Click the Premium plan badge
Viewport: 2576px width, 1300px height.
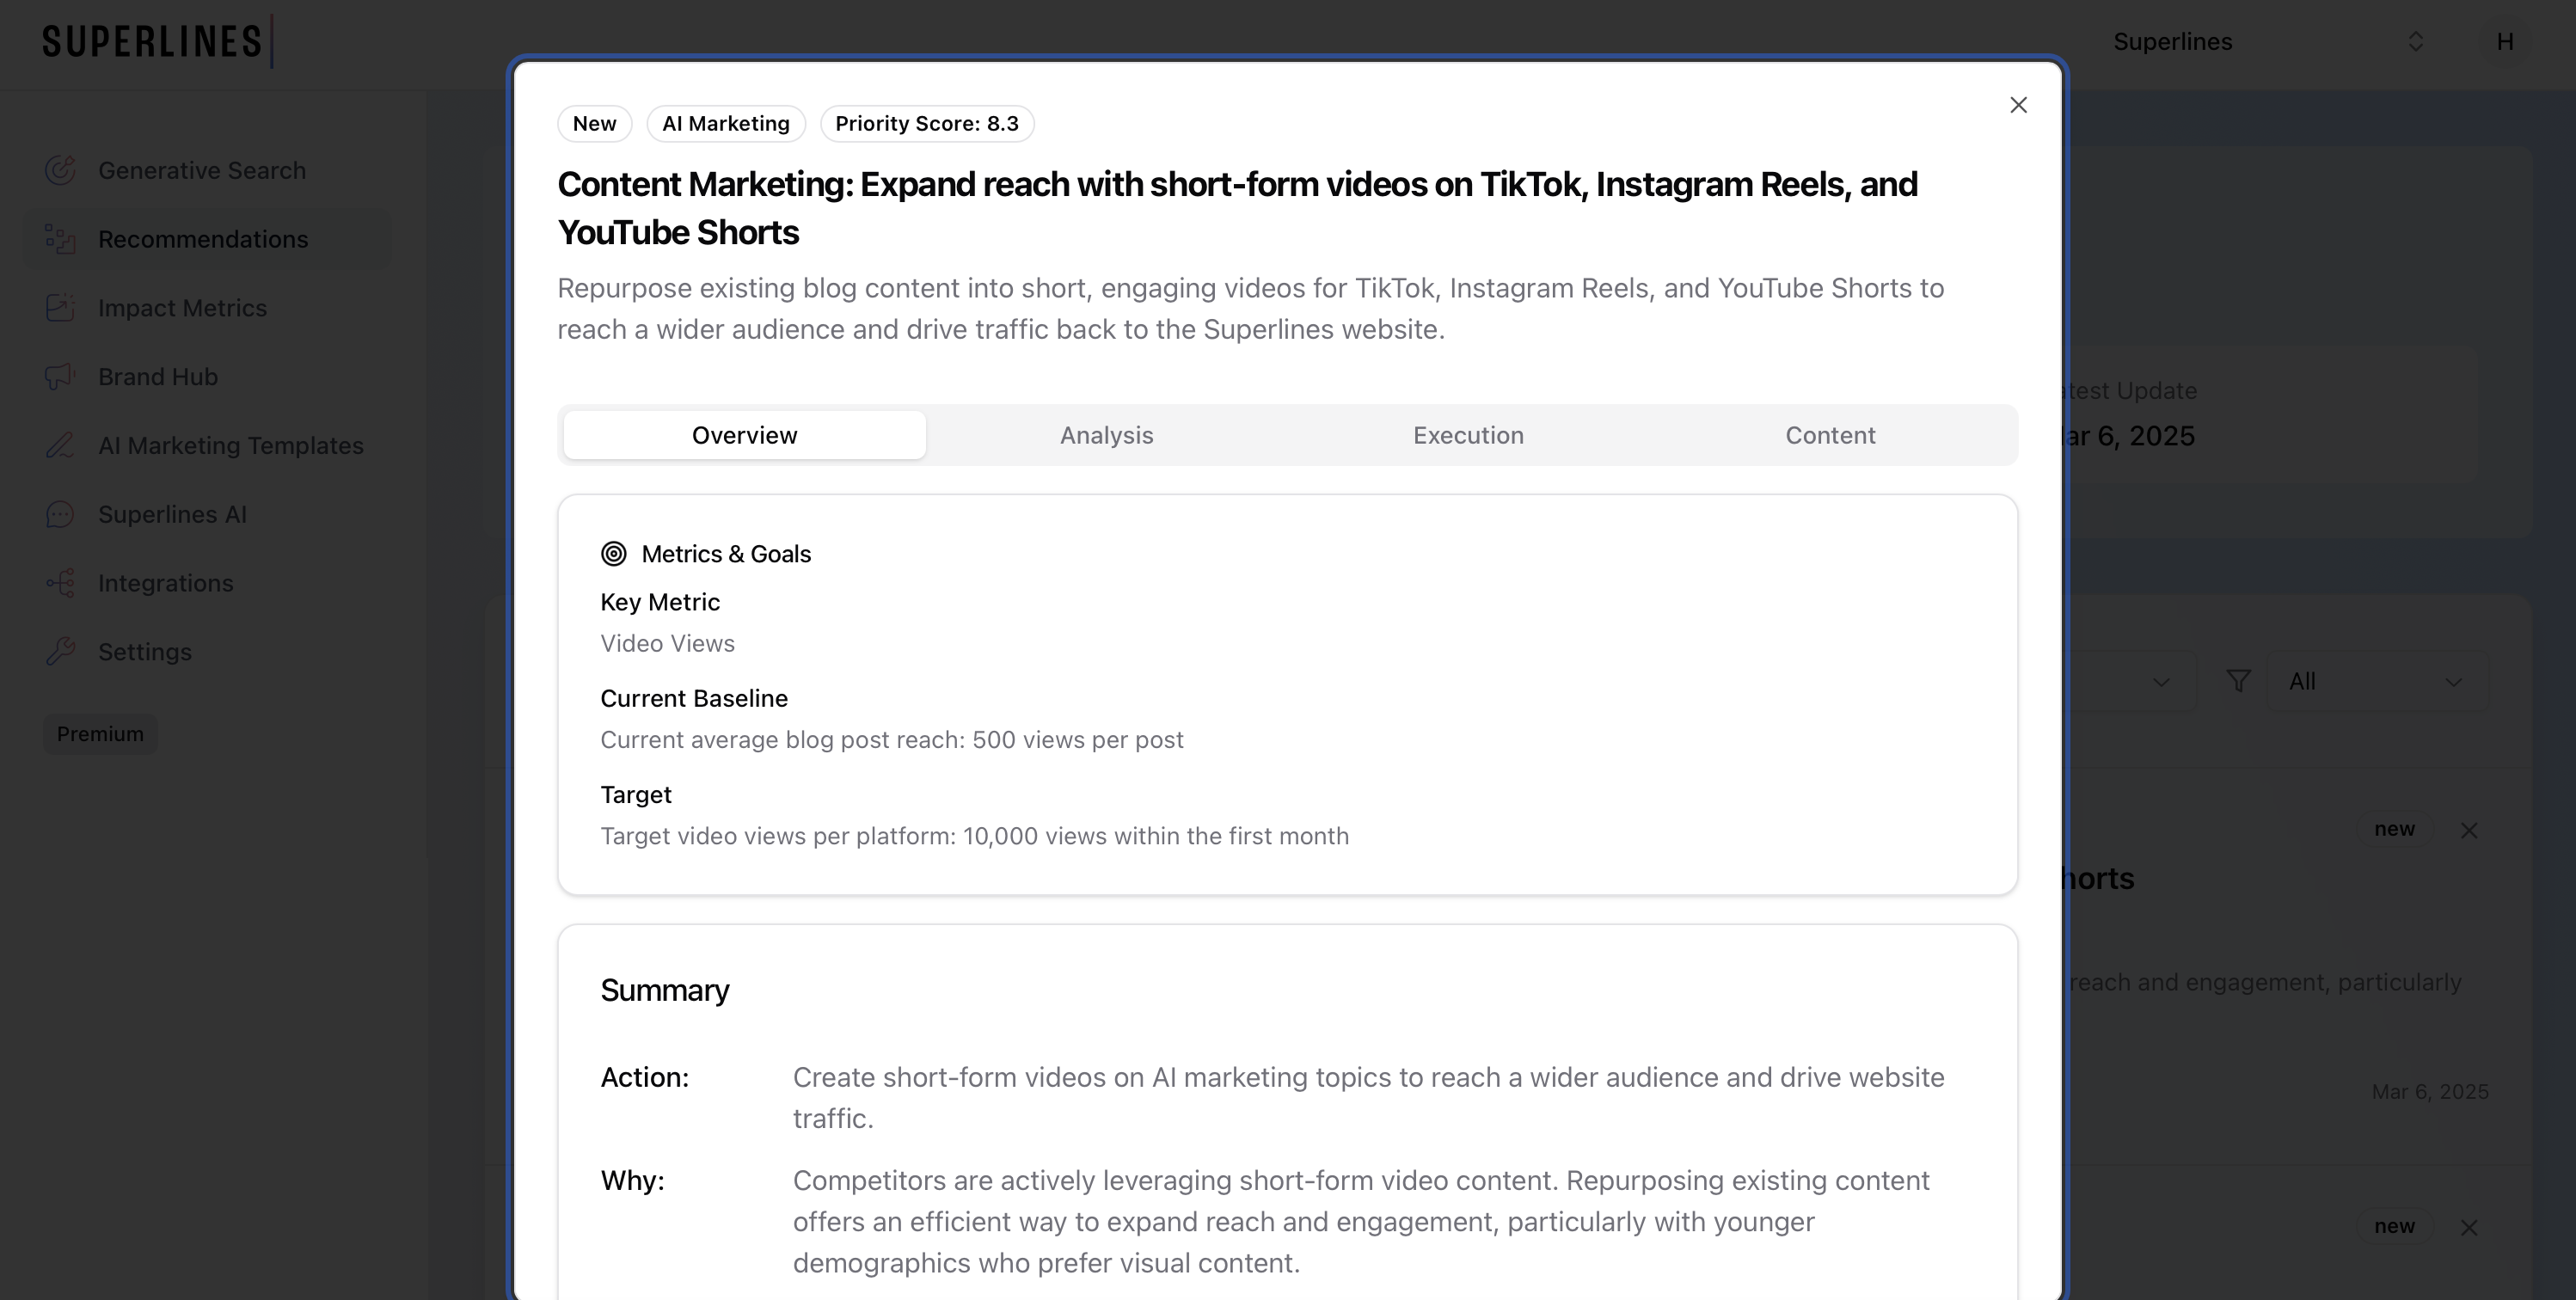pos(100,735)
